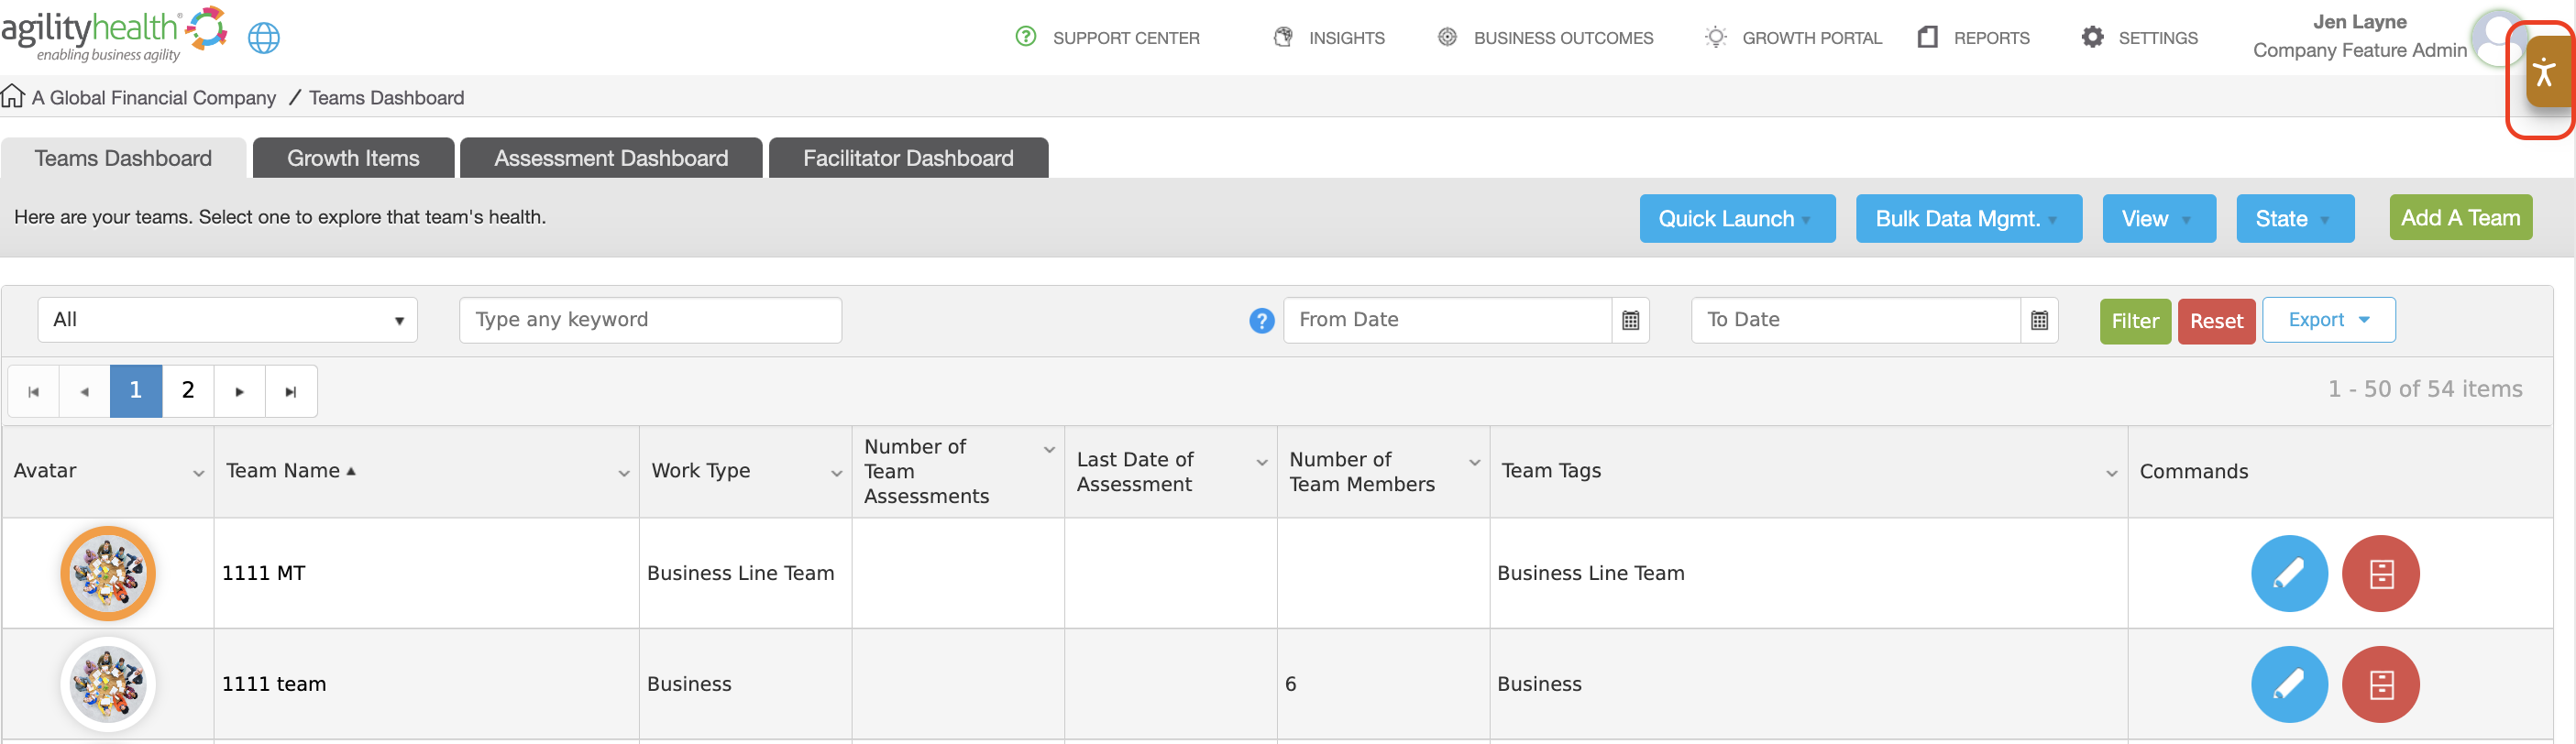Image resolution: width=2576 pixels, height=744 pixels.
Task: Click the Type any keyword search field
Action: (x=650, y=320)
